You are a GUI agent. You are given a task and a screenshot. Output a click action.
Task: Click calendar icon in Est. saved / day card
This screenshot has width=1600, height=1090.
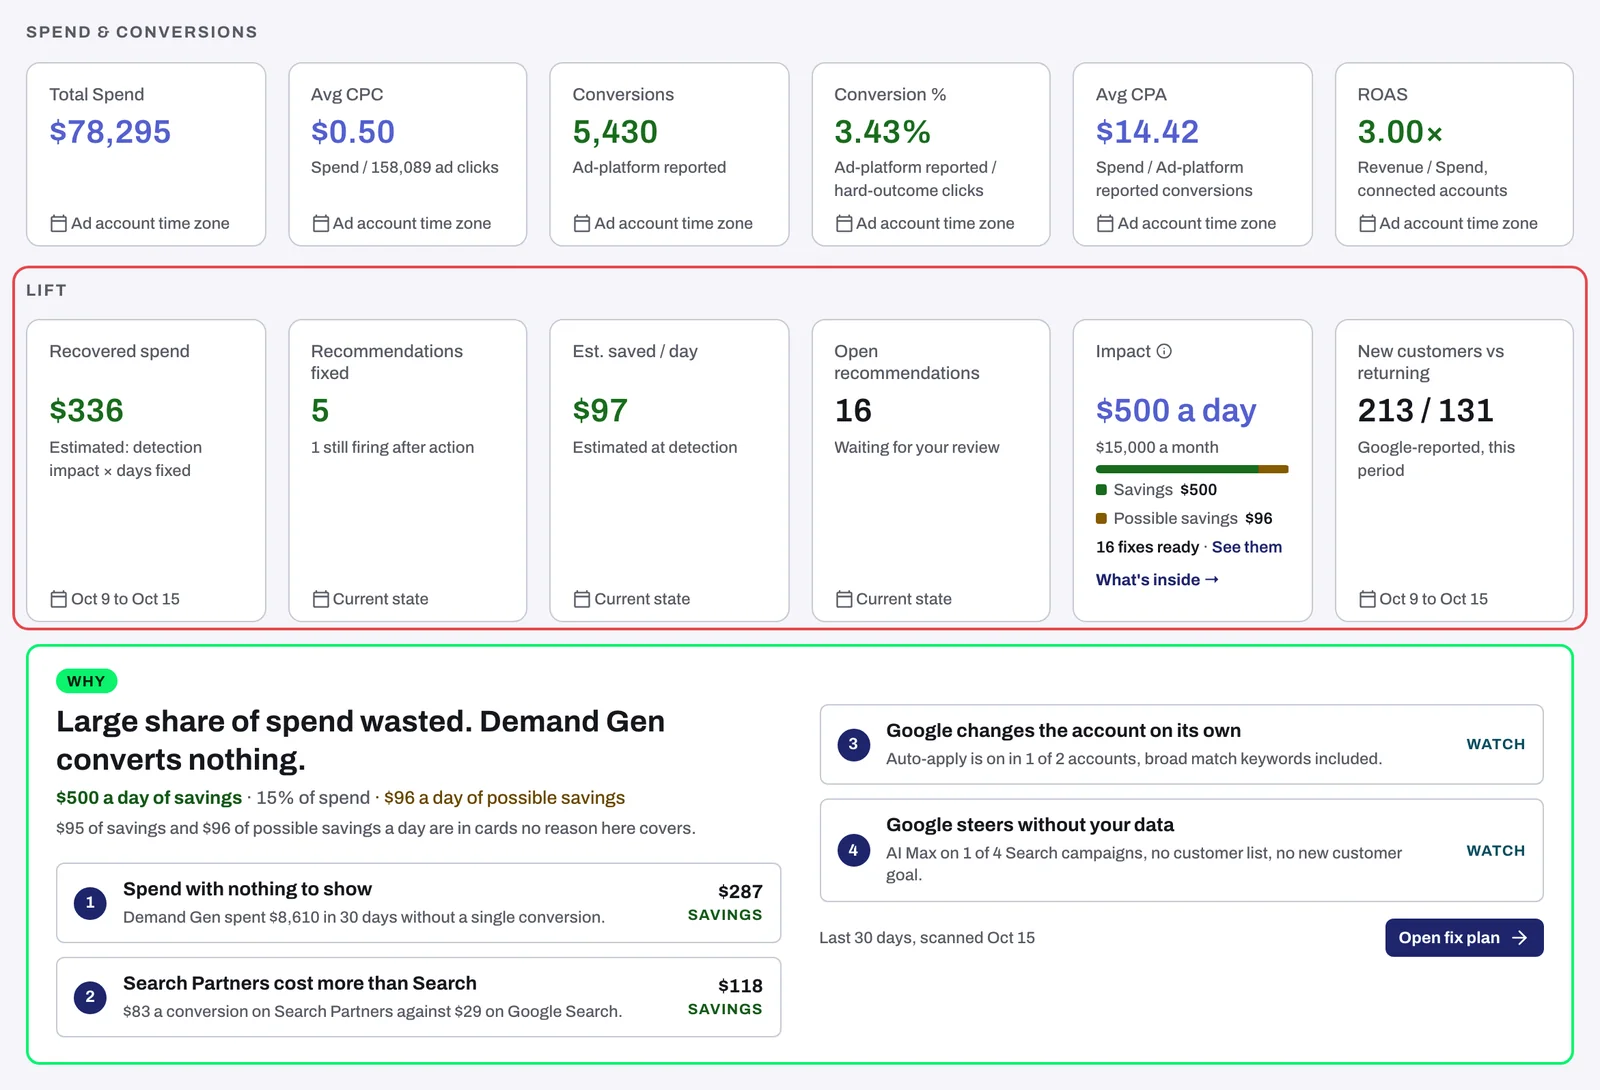pos(582,599)
